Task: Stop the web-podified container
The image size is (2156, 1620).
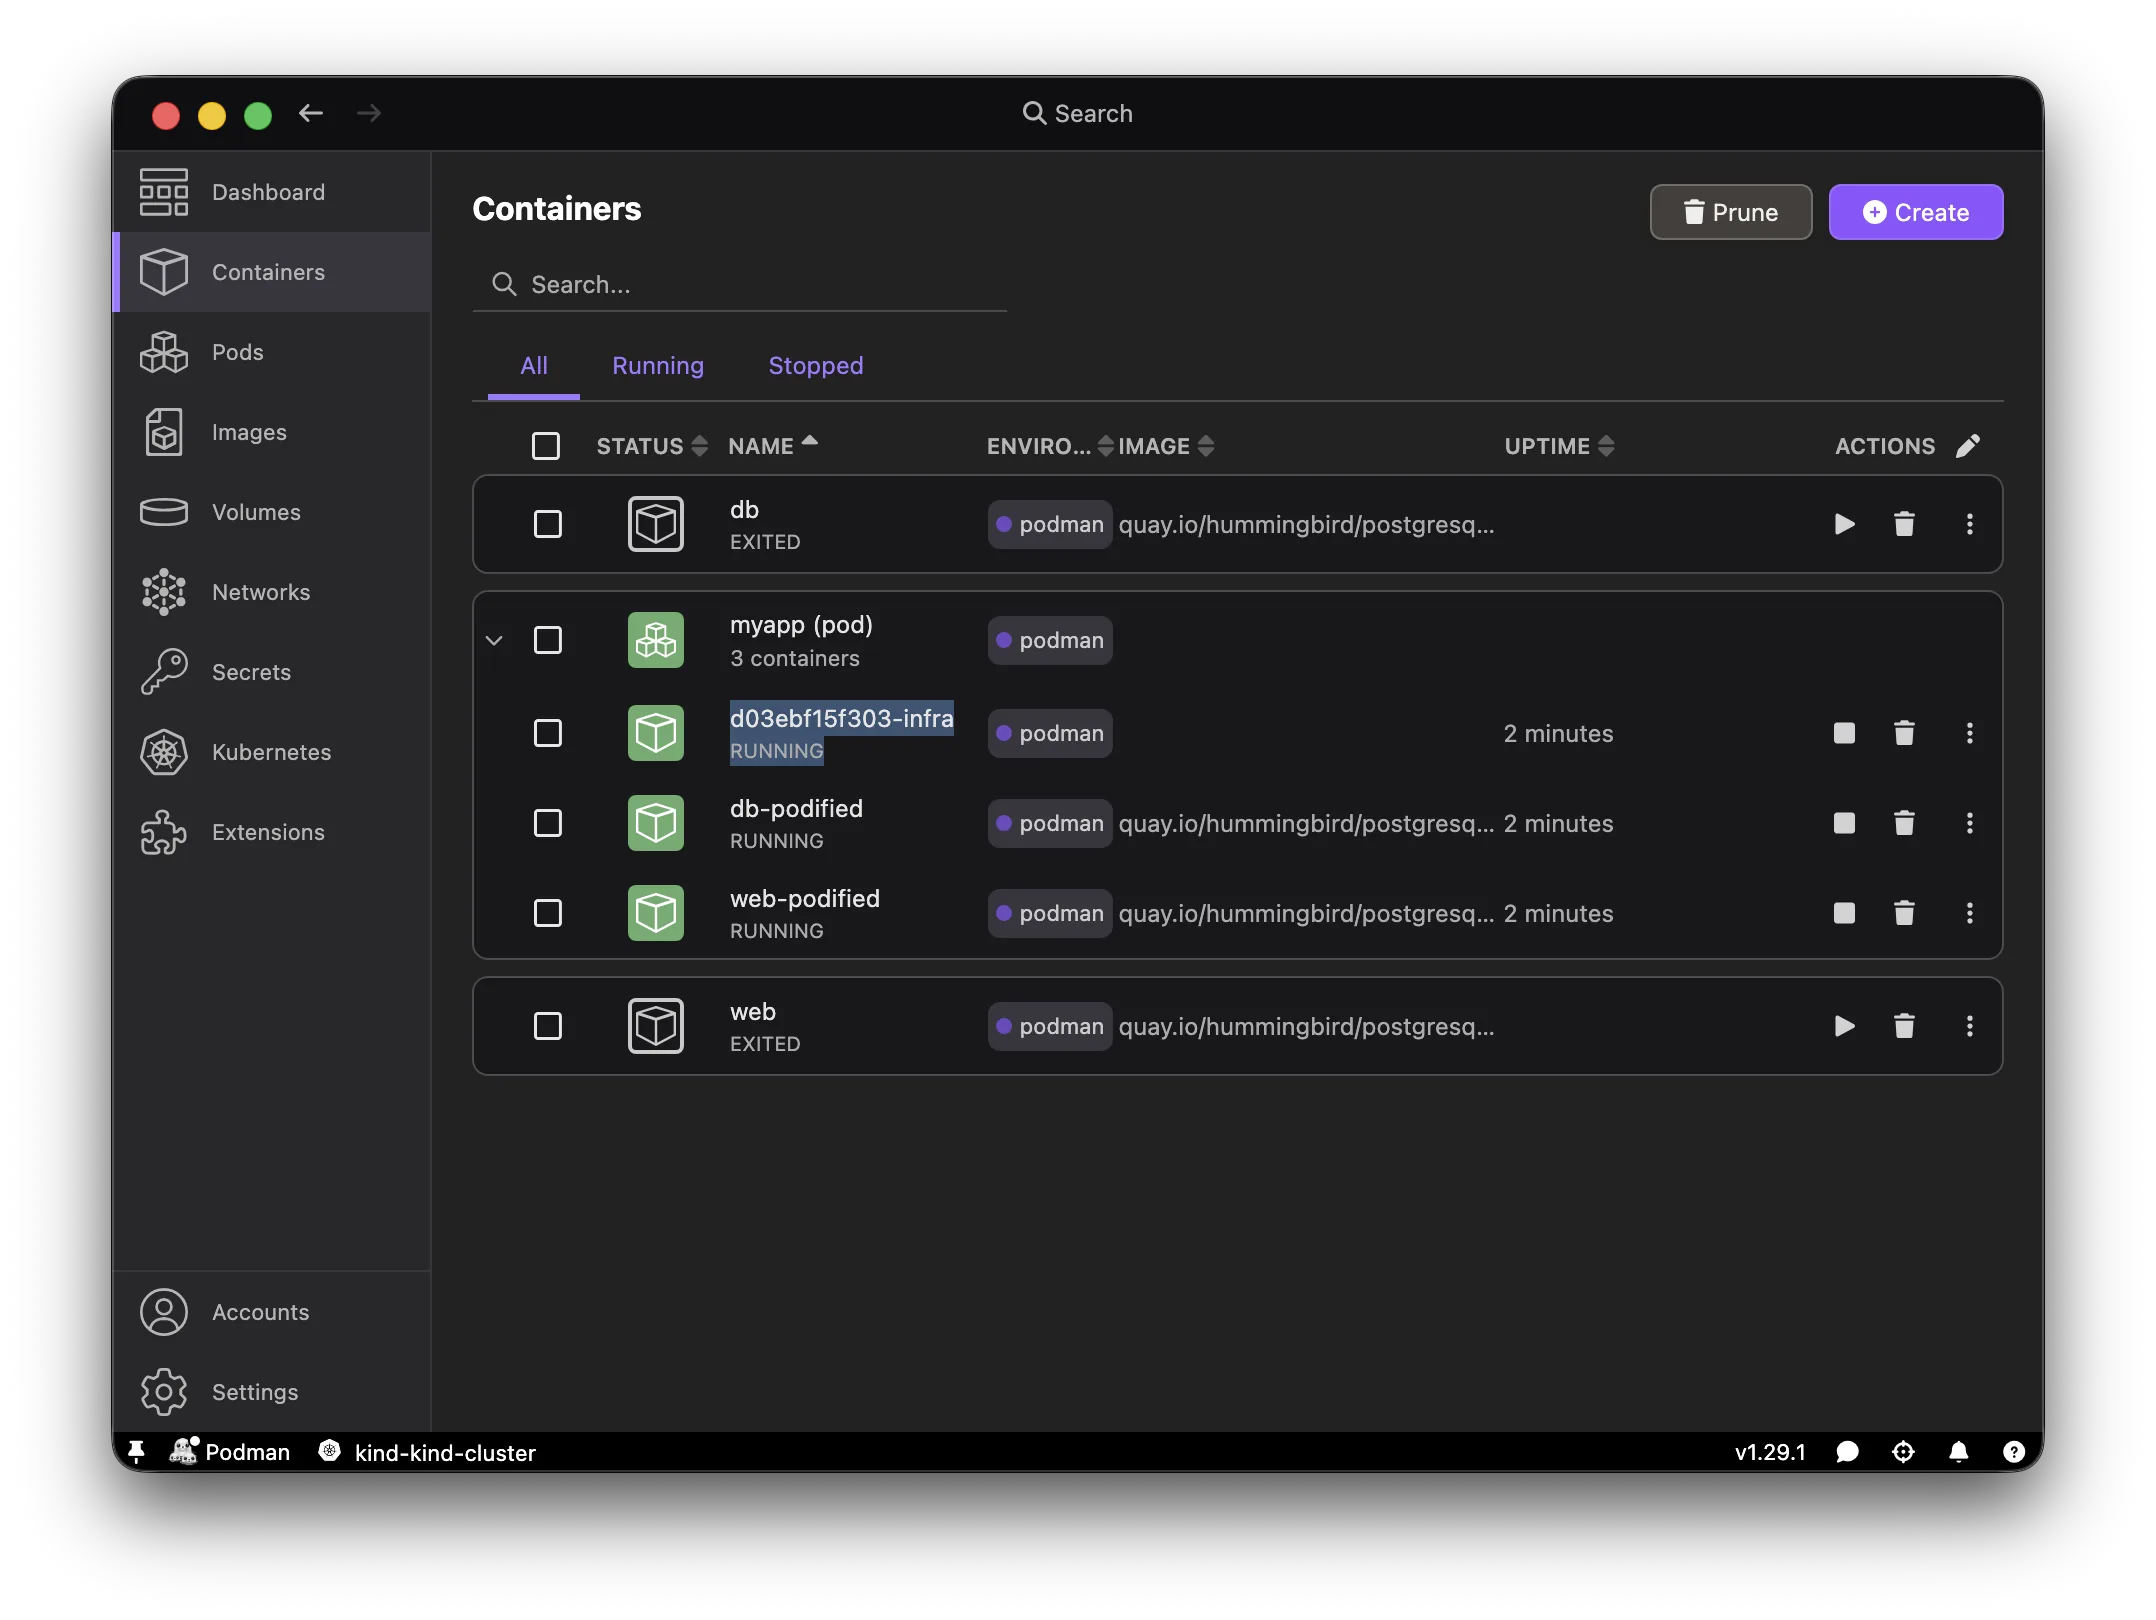Action: 1845,913
